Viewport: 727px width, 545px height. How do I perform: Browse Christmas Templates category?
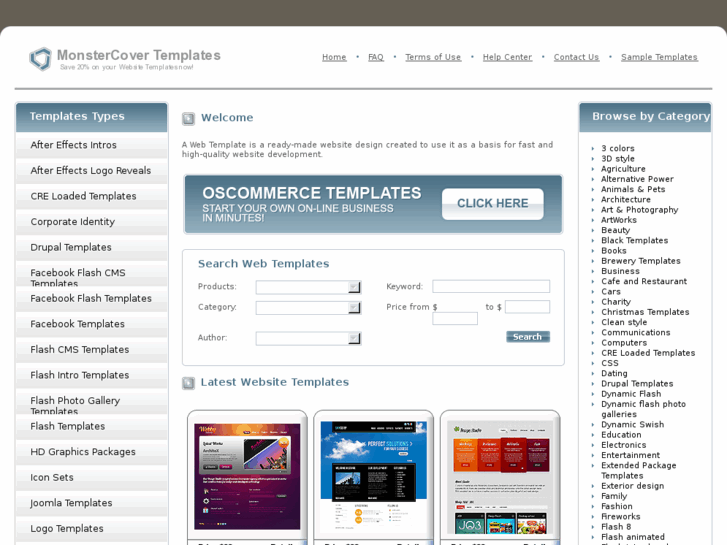[x=645, y=312]
